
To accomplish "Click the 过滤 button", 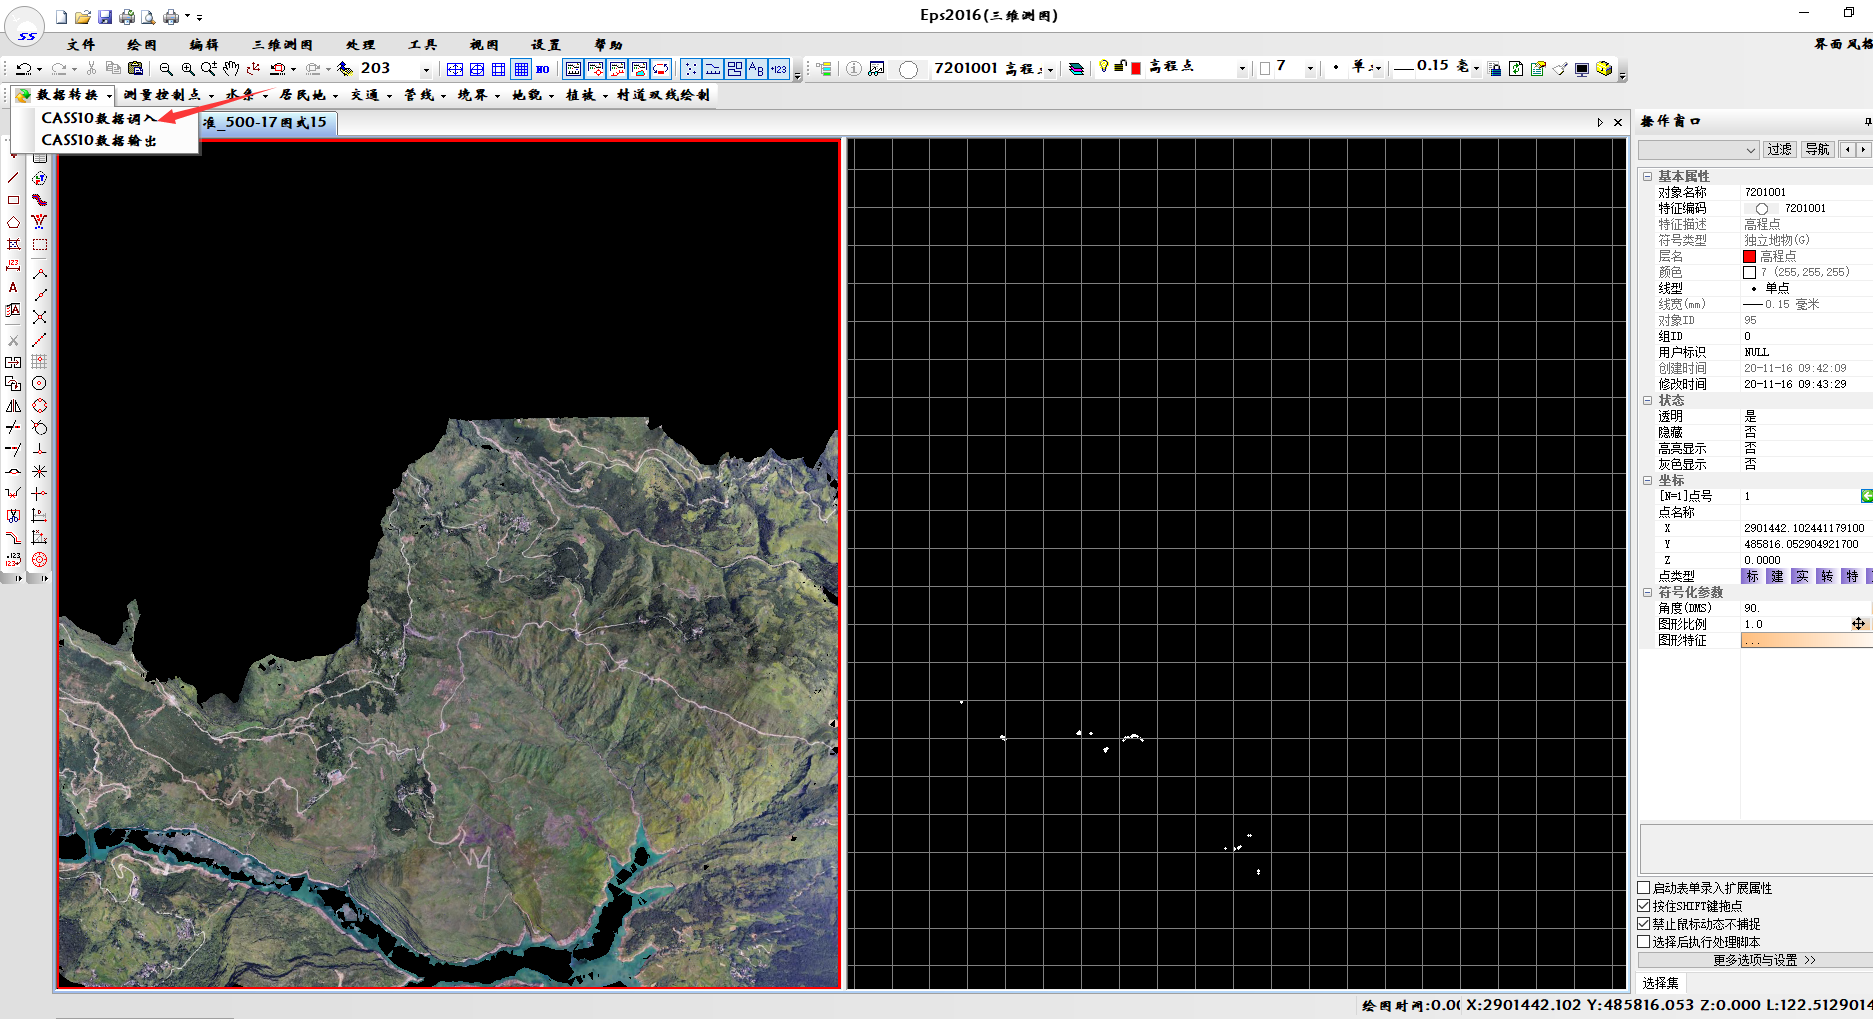I will [x=1779, y=149].
